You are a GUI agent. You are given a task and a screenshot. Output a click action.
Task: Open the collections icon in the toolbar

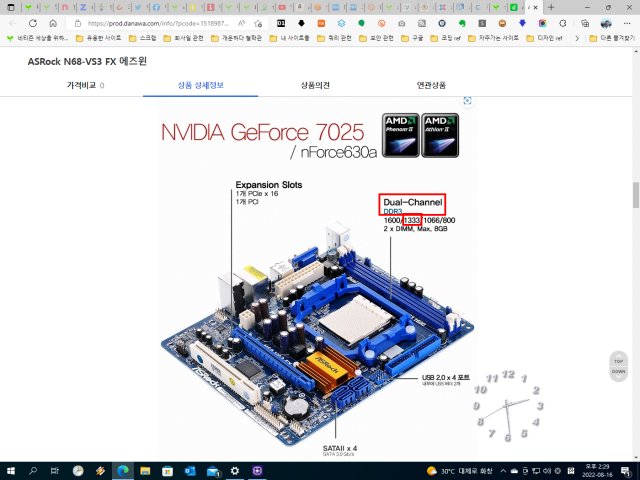point(584,23)
